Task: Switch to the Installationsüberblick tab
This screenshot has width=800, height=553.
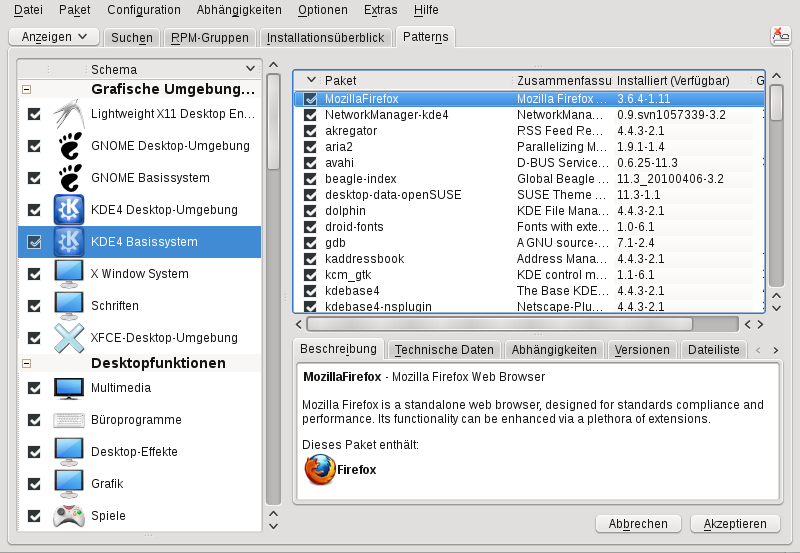Action: (326, 38)
